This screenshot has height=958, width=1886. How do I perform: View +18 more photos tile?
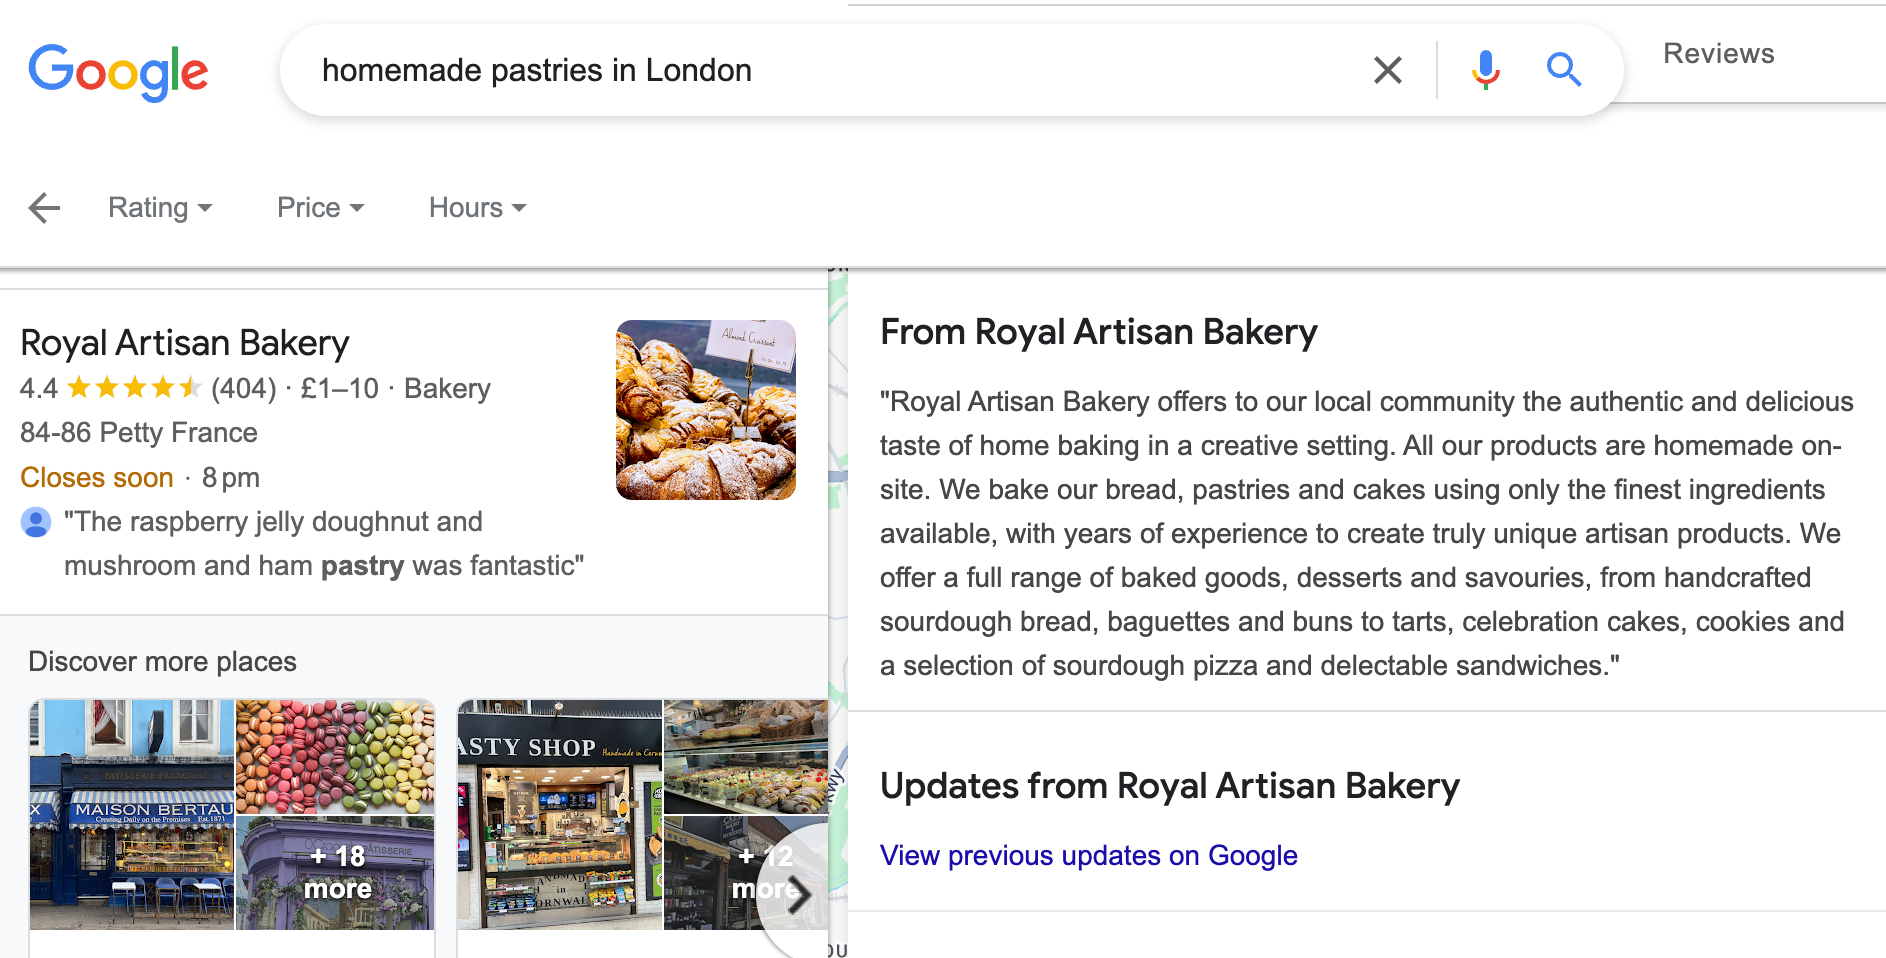[335, 873]
